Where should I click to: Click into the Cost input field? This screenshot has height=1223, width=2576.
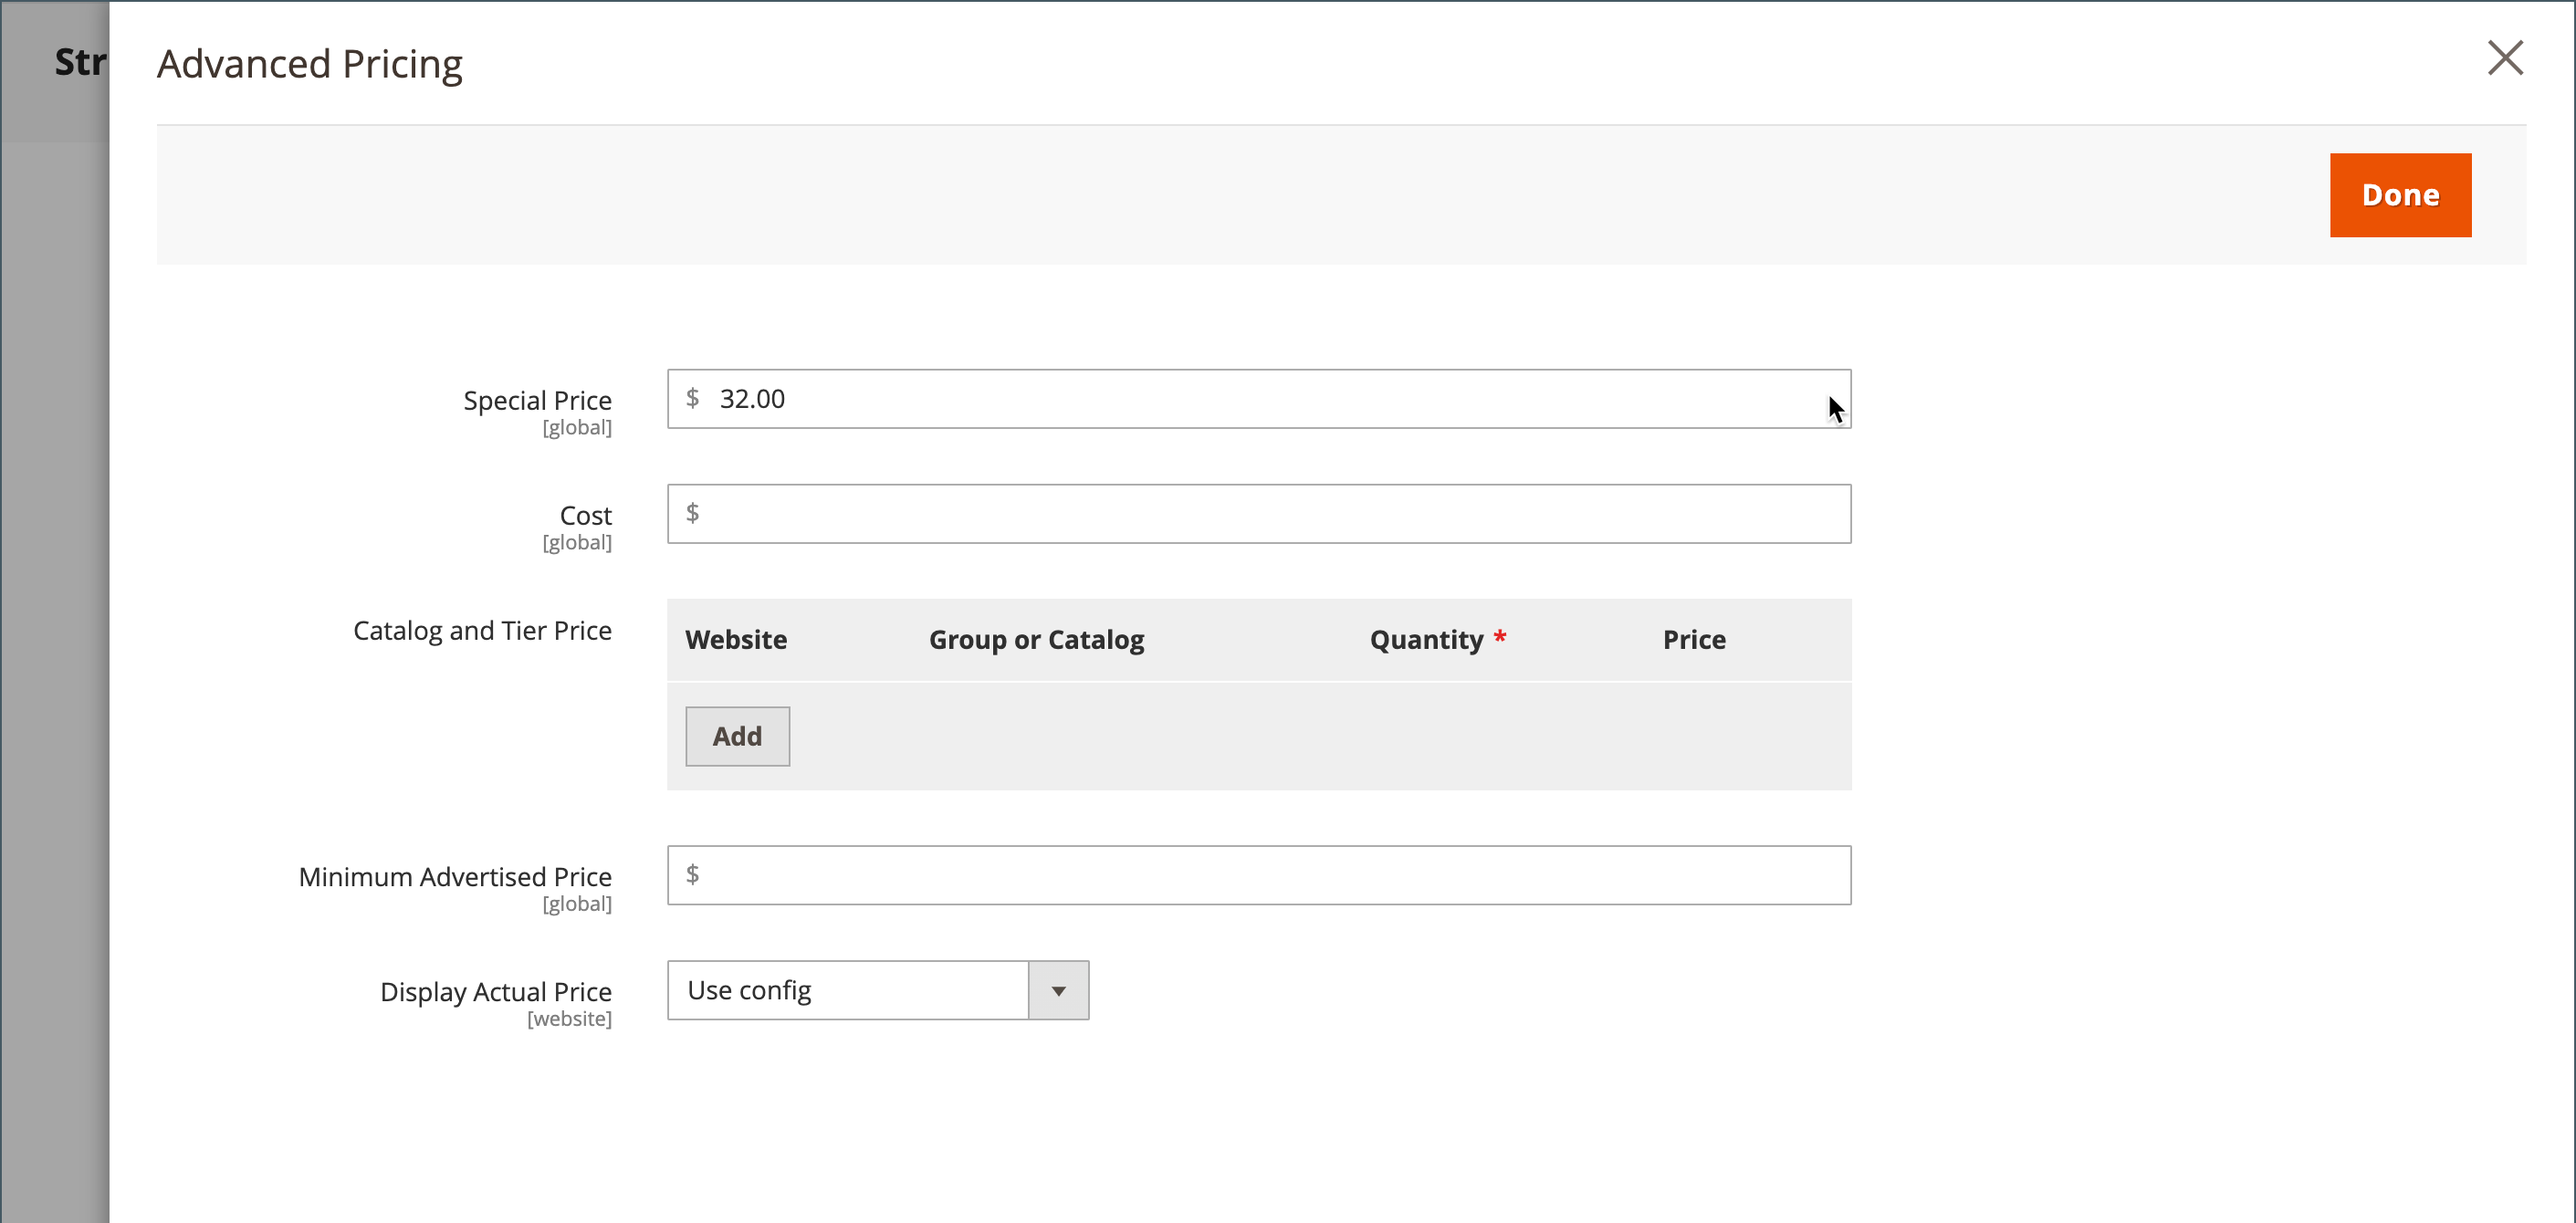1258,514
